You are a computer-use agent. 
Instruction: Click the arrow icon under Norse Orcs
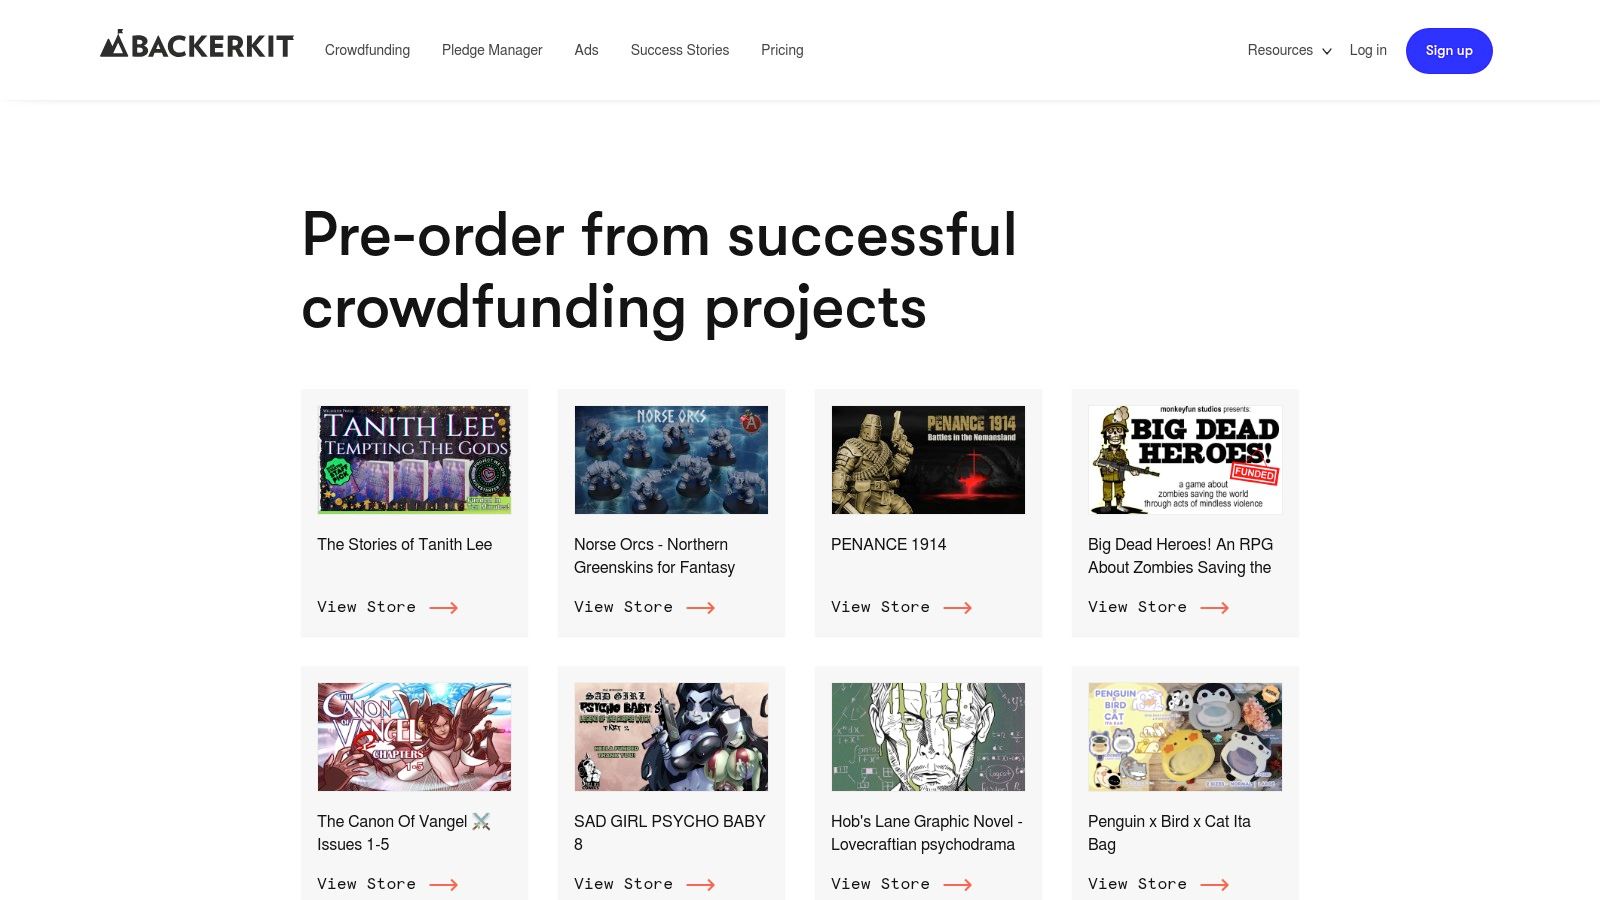(701, 607)
